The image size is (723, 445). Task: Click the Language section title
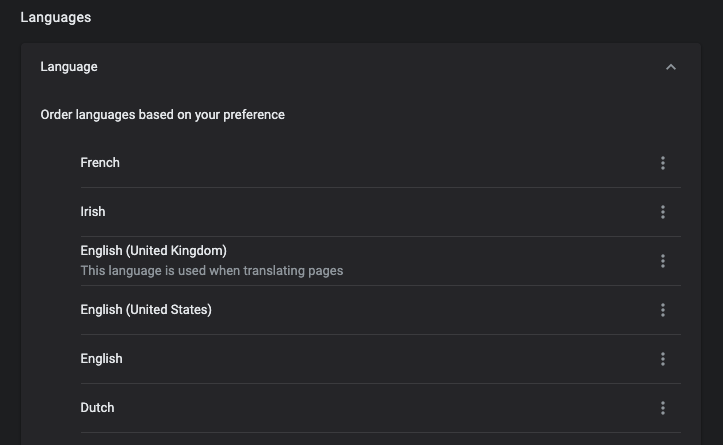(x=69, y=67)
